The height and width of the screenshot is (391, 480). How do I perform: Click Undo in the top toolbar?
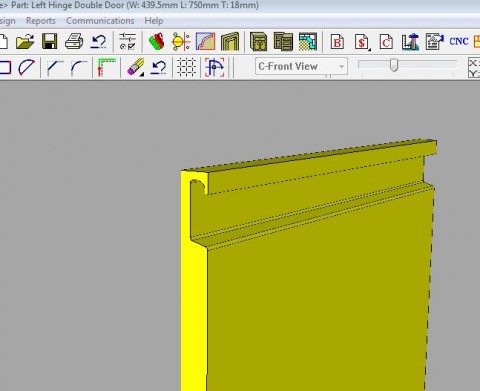99,42
